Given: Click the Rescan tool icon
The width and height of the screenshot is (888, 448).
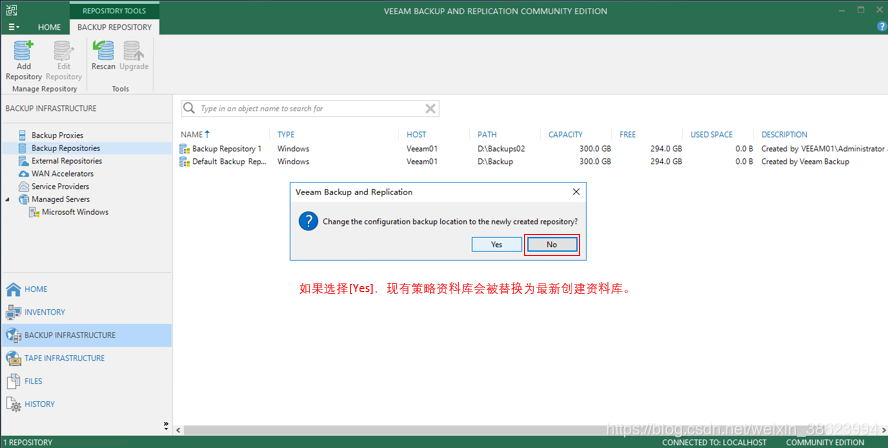Looking at the screenshot, I should (x=103, y=50).
